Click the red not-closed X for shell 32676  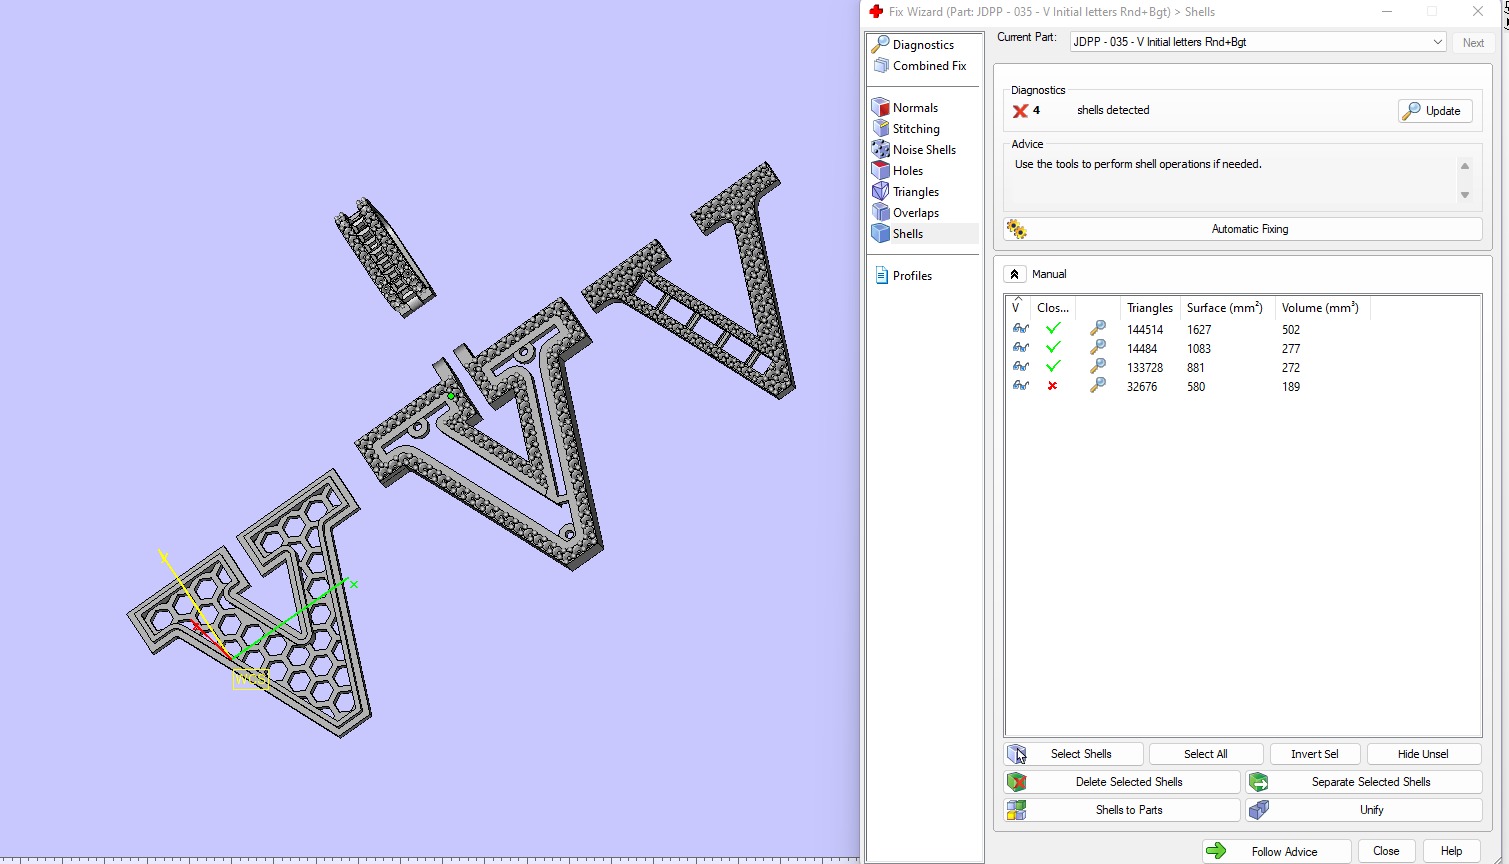[1052, 386]
